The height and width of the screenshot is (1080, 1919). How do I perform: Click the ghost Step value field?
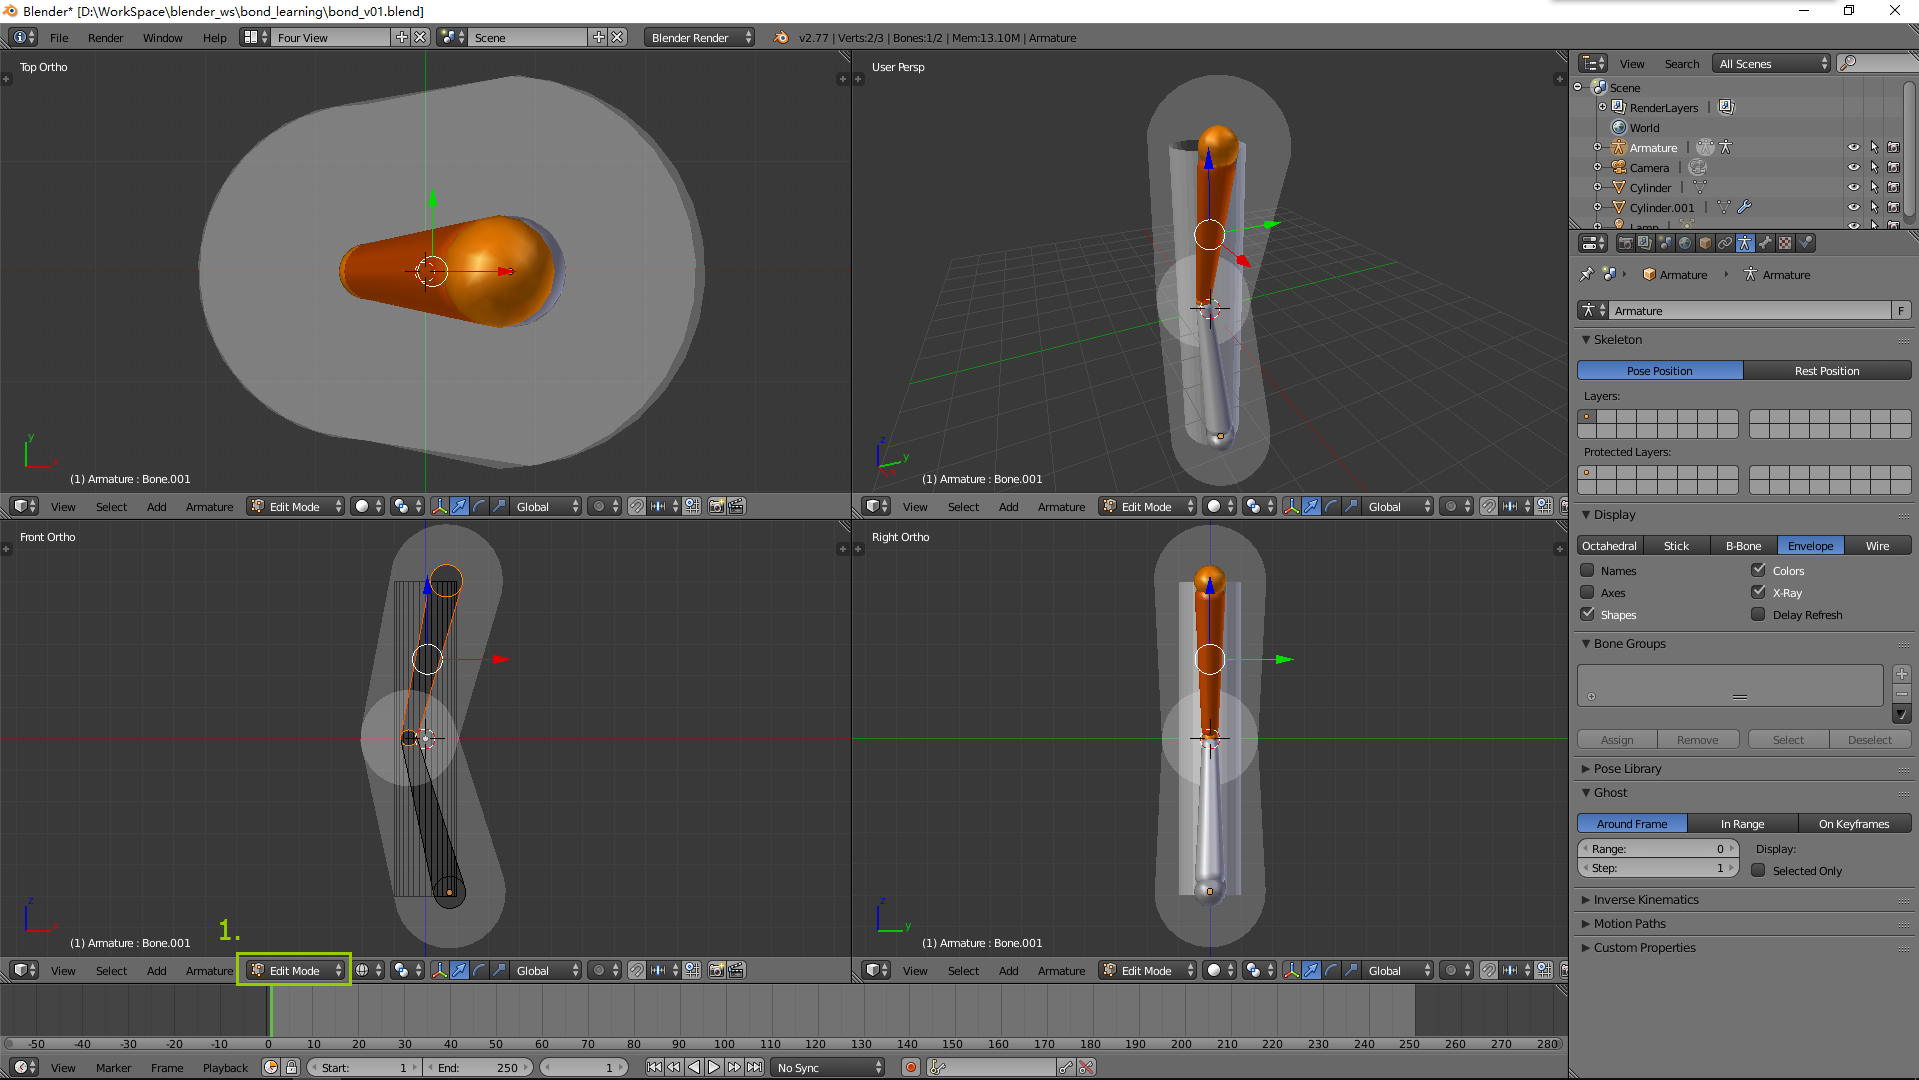click(1658, 868)
